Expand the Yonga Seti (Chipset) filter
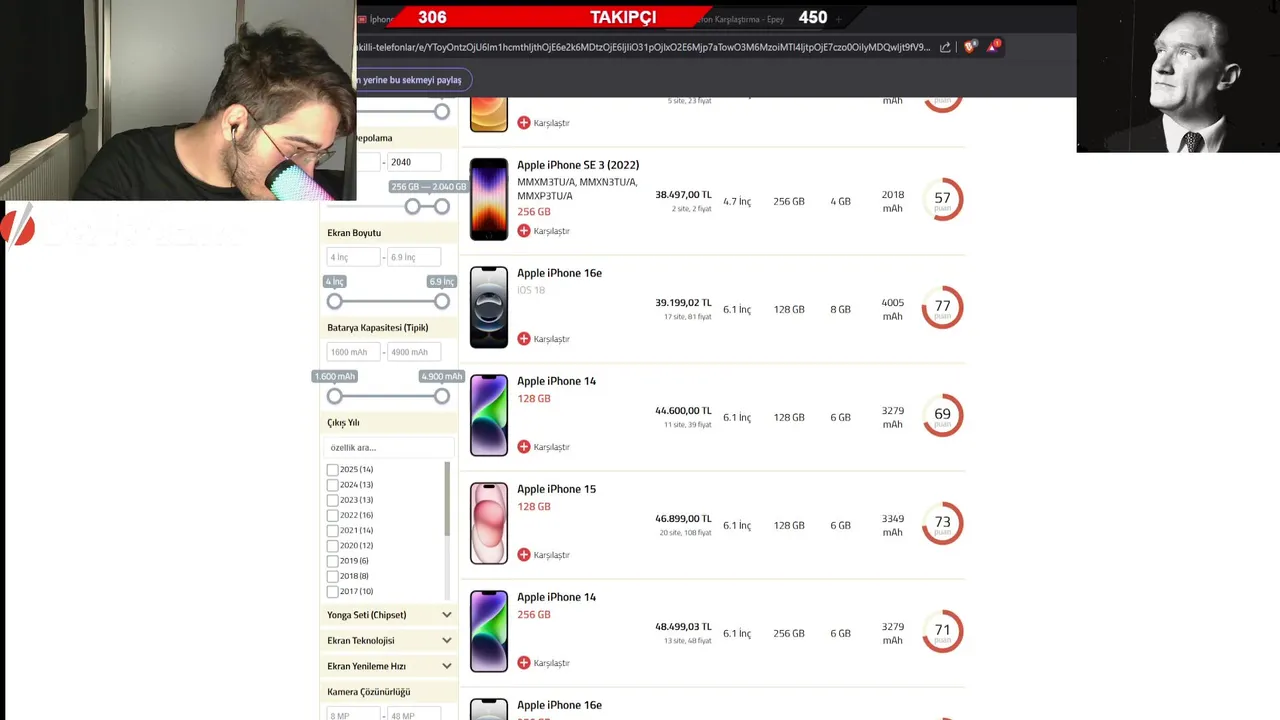Image resolution: width=1280 pixels, height=720 pixels. [x=389, y=615]
